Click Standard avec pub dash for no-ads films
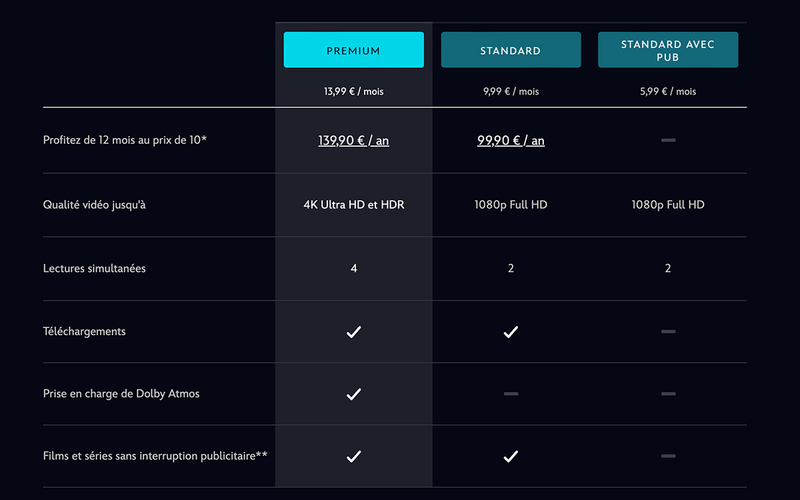The image size is (800, 500). pos(667,456)
